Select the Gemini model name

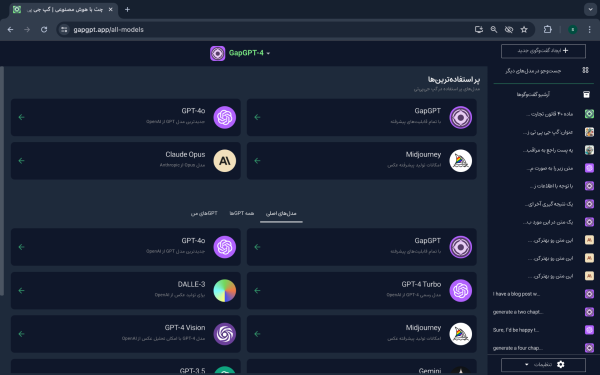point(430,370)
